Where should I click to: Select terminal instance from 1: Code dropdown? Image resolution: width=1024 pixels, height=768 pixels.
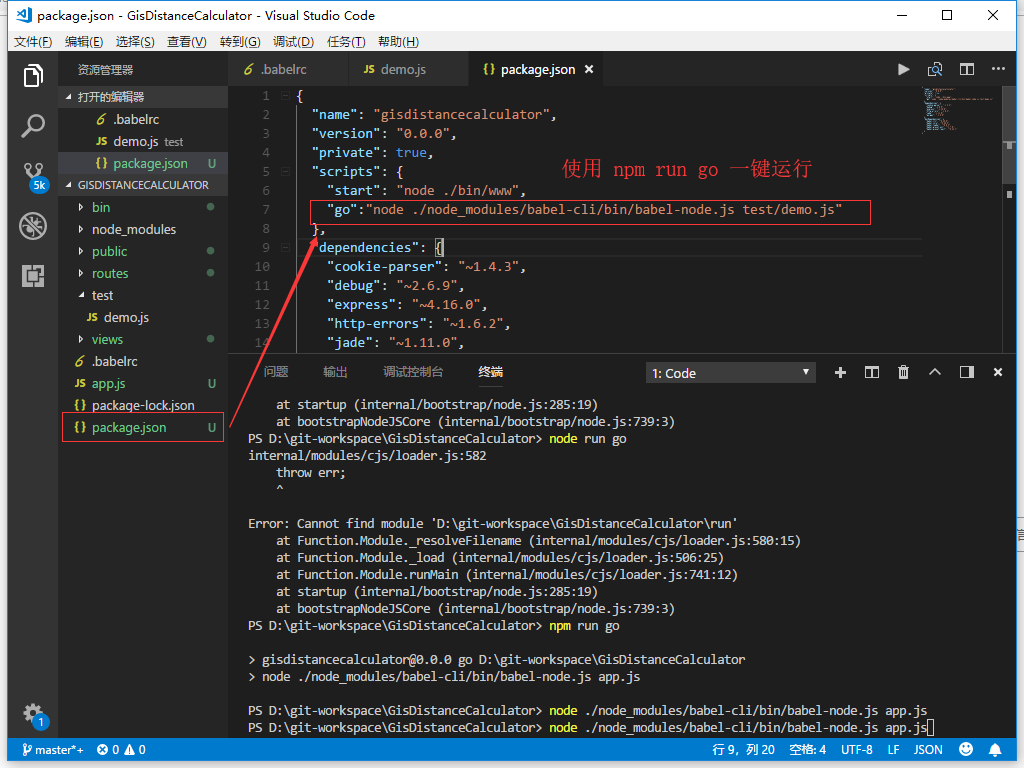(x=730, y=373)
